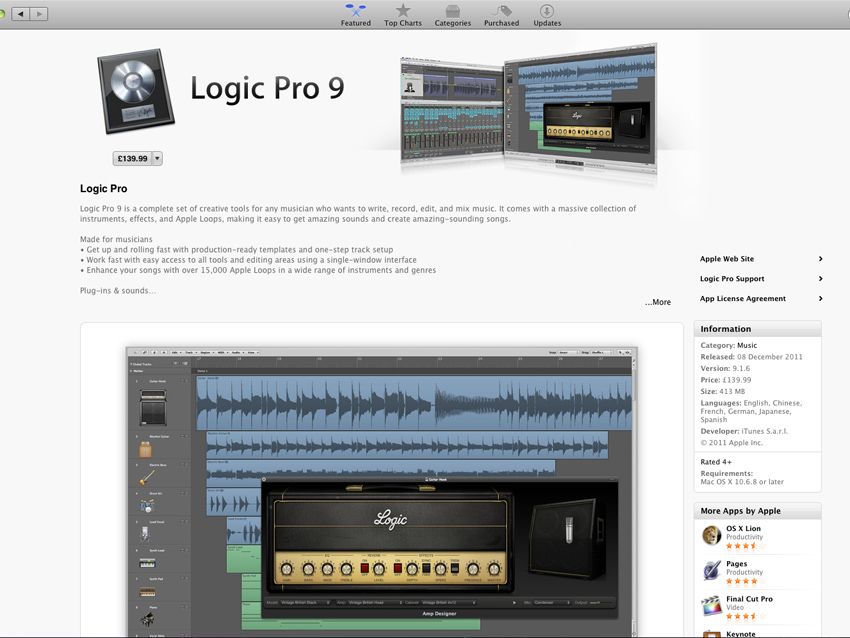Image resolution: width=850 pixels, height=638 pixels.
Task: Click the More Apps by Apple header
Action: [x=757, y=511]
